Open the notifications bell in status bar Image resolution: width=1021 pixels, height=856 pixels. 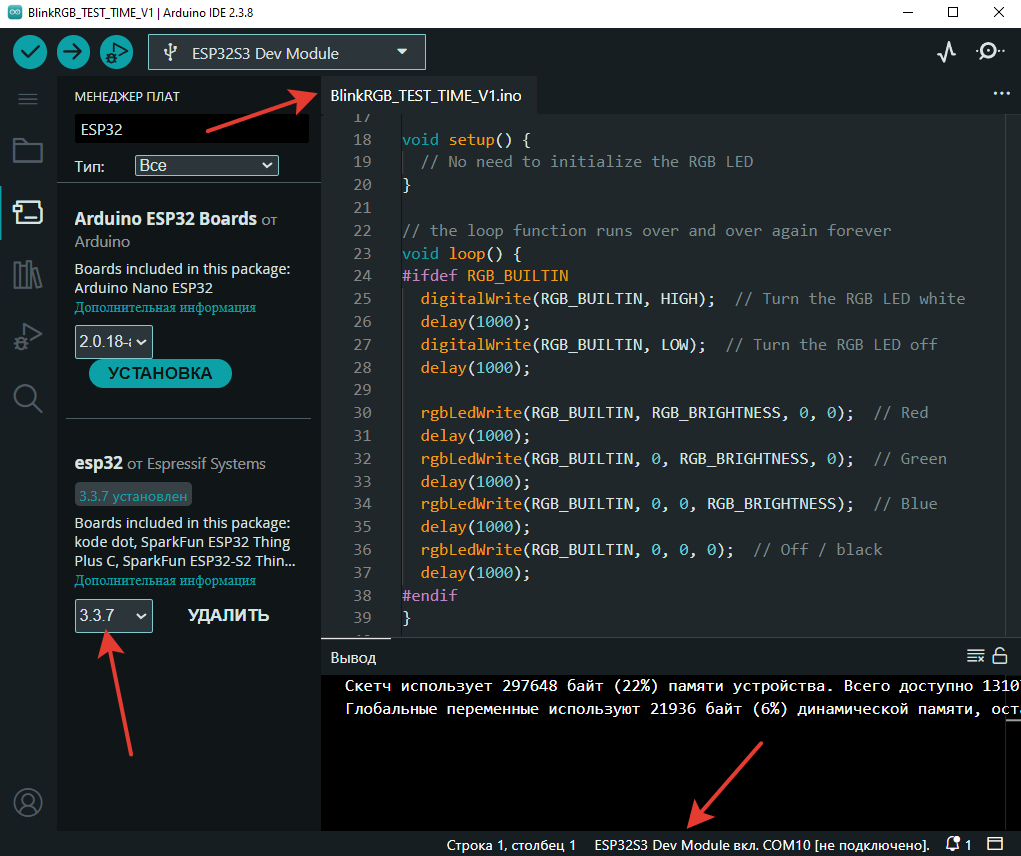(957, 844)
